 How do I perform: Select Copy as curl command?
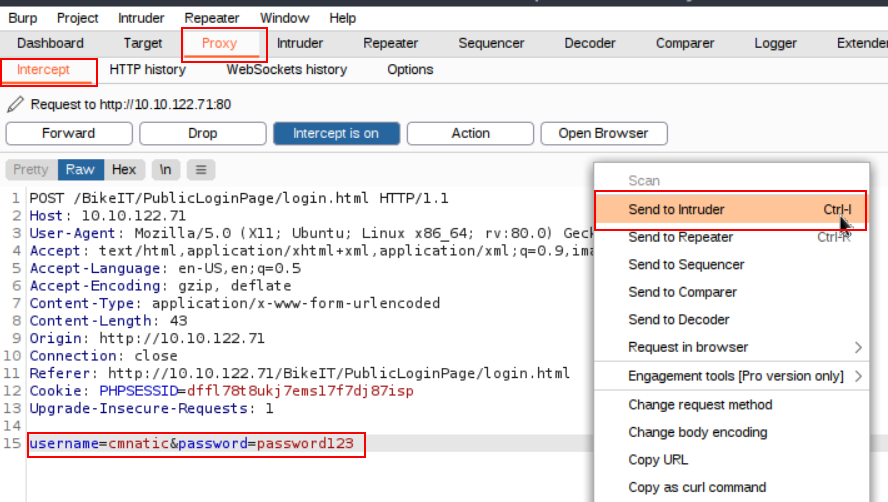coord(731,487)
